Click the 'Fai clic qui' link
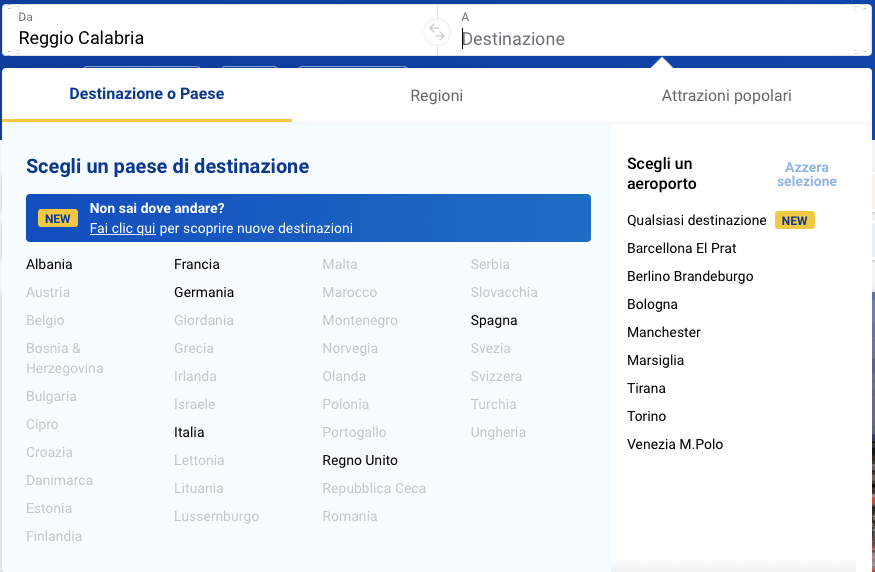Screen dimensions: 875x572 click(x=122, y=228)
